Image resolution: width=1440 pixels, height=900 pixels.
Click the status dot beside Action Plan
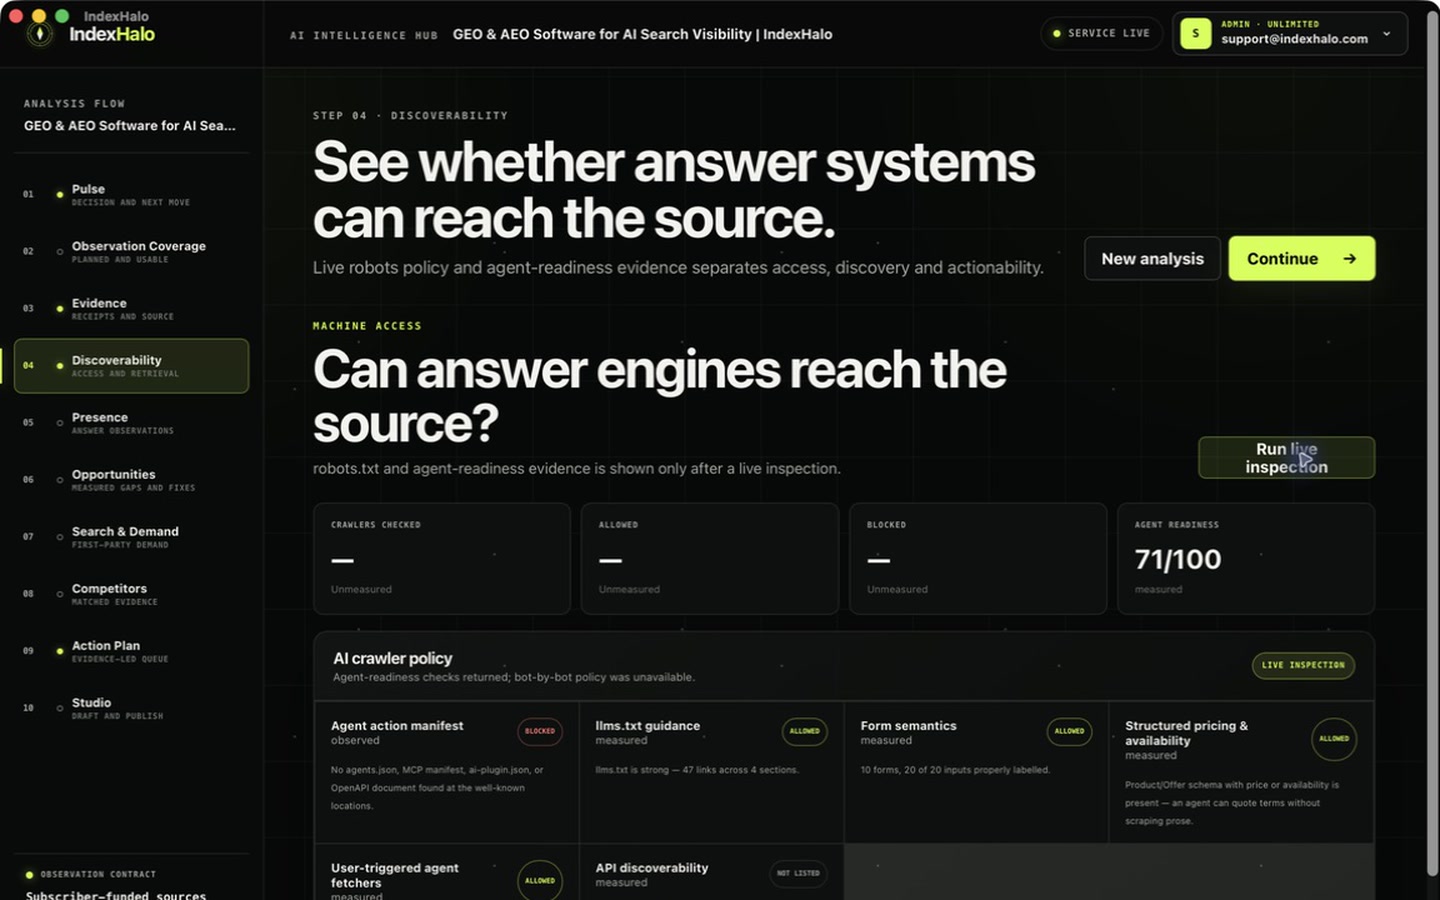60,651
